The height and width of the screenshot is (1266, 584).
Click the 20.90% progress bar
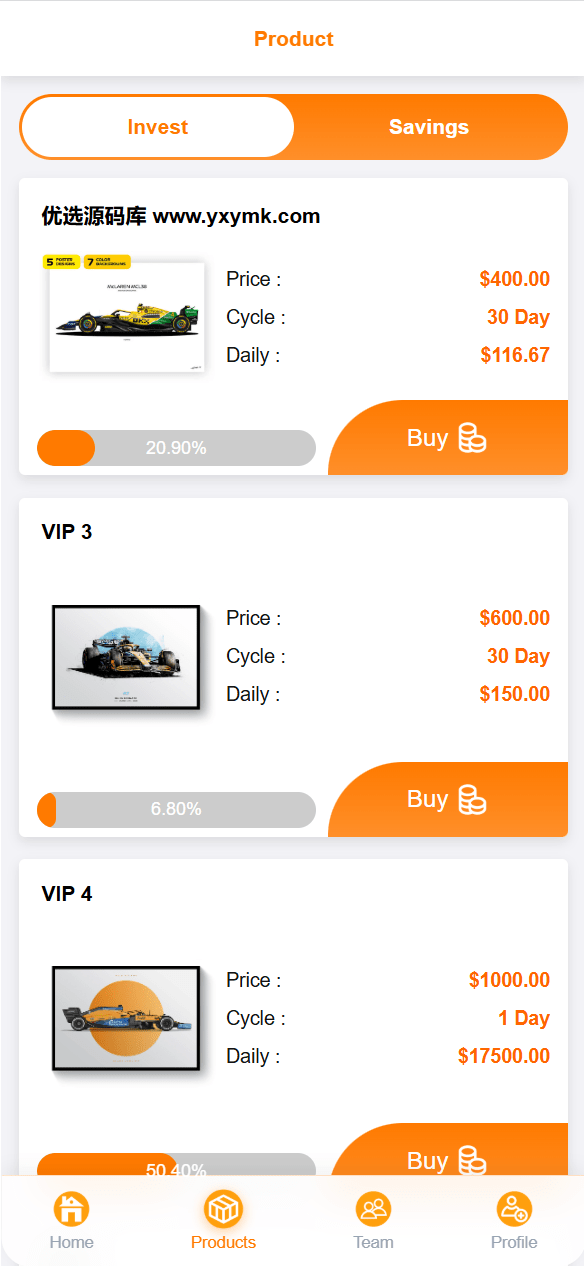[176, 448]
